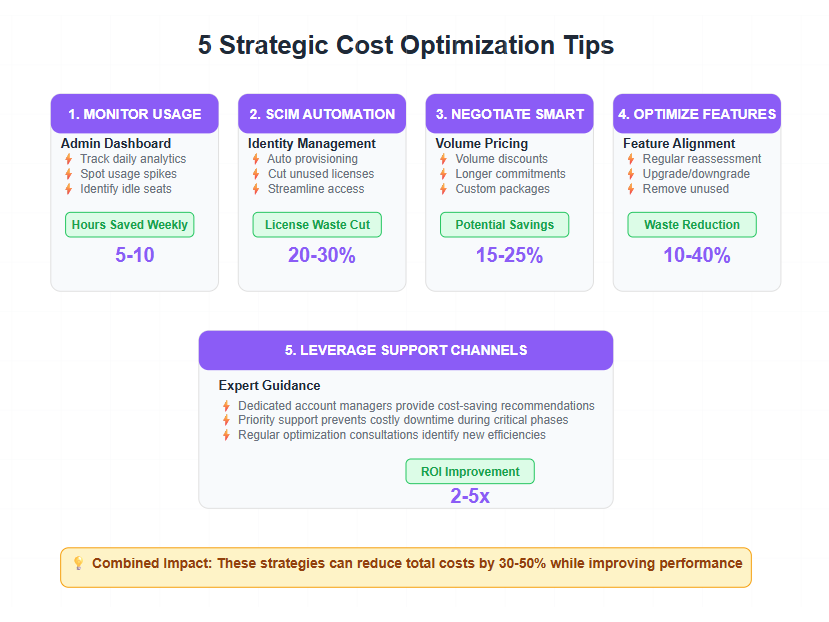Click the Hours Saved Weekly badge
829x622 pixels.
click(130, 225)
